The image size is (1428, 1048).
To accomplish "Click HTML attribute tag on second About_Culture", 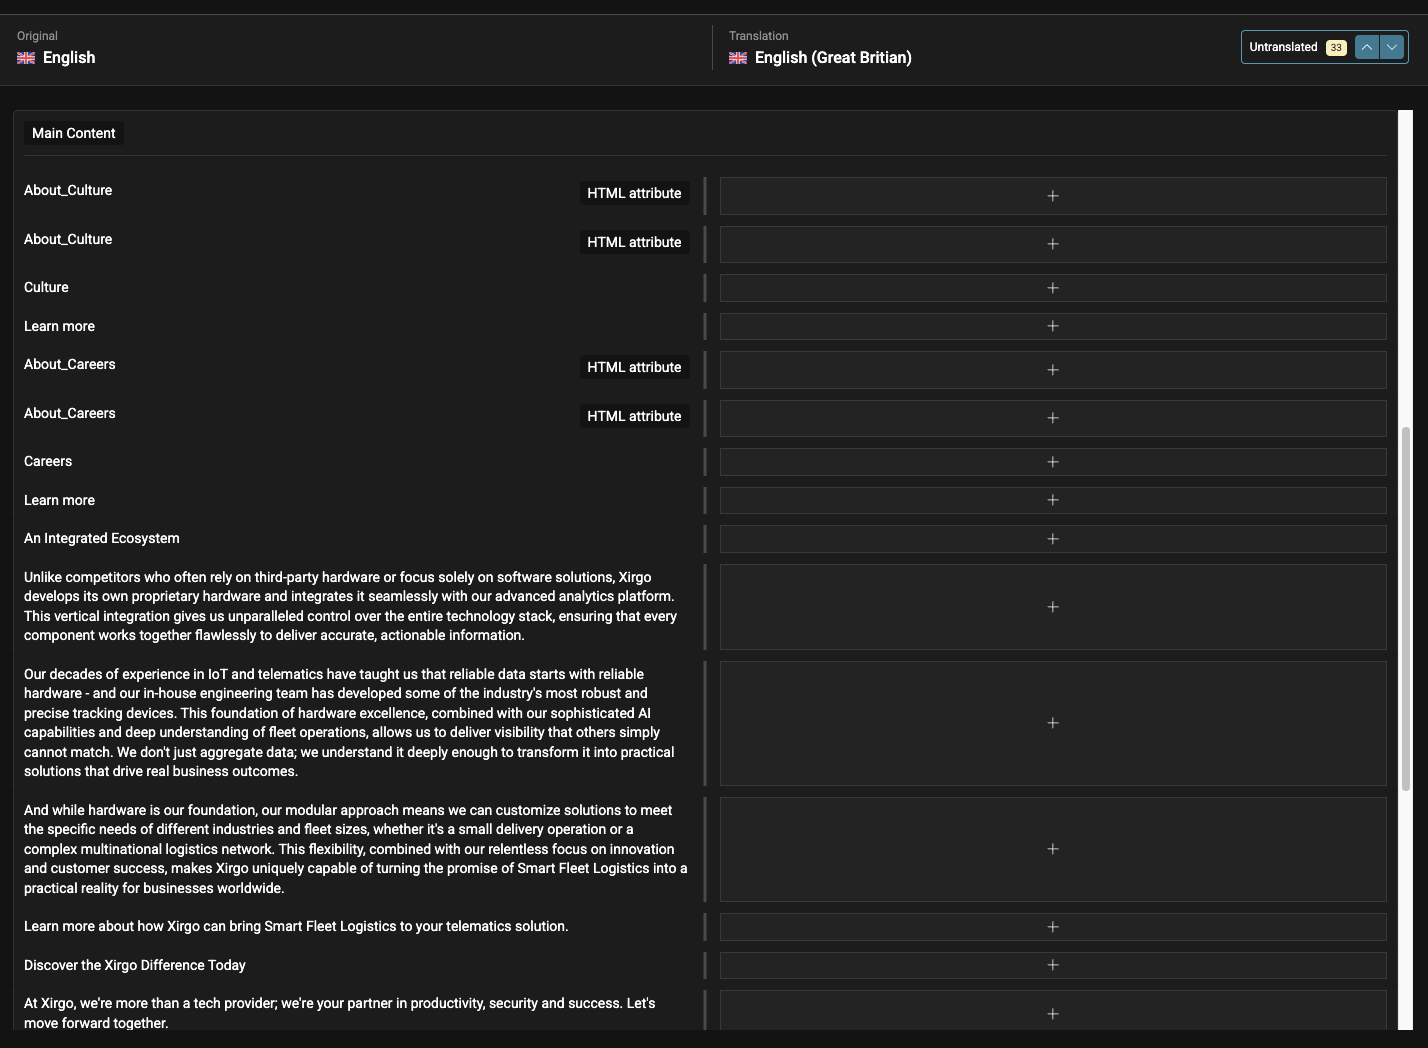I will tap(634, 242).
